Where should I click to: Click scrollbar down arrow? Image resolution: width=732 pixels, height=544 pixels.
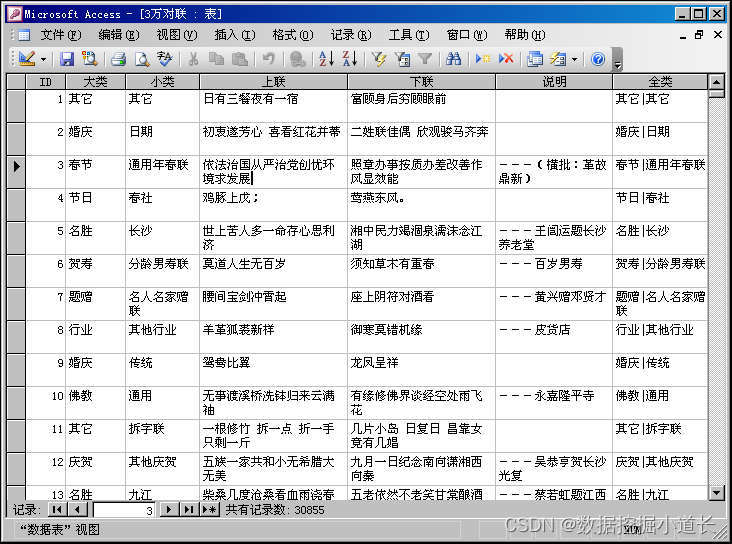pos(716,493)
